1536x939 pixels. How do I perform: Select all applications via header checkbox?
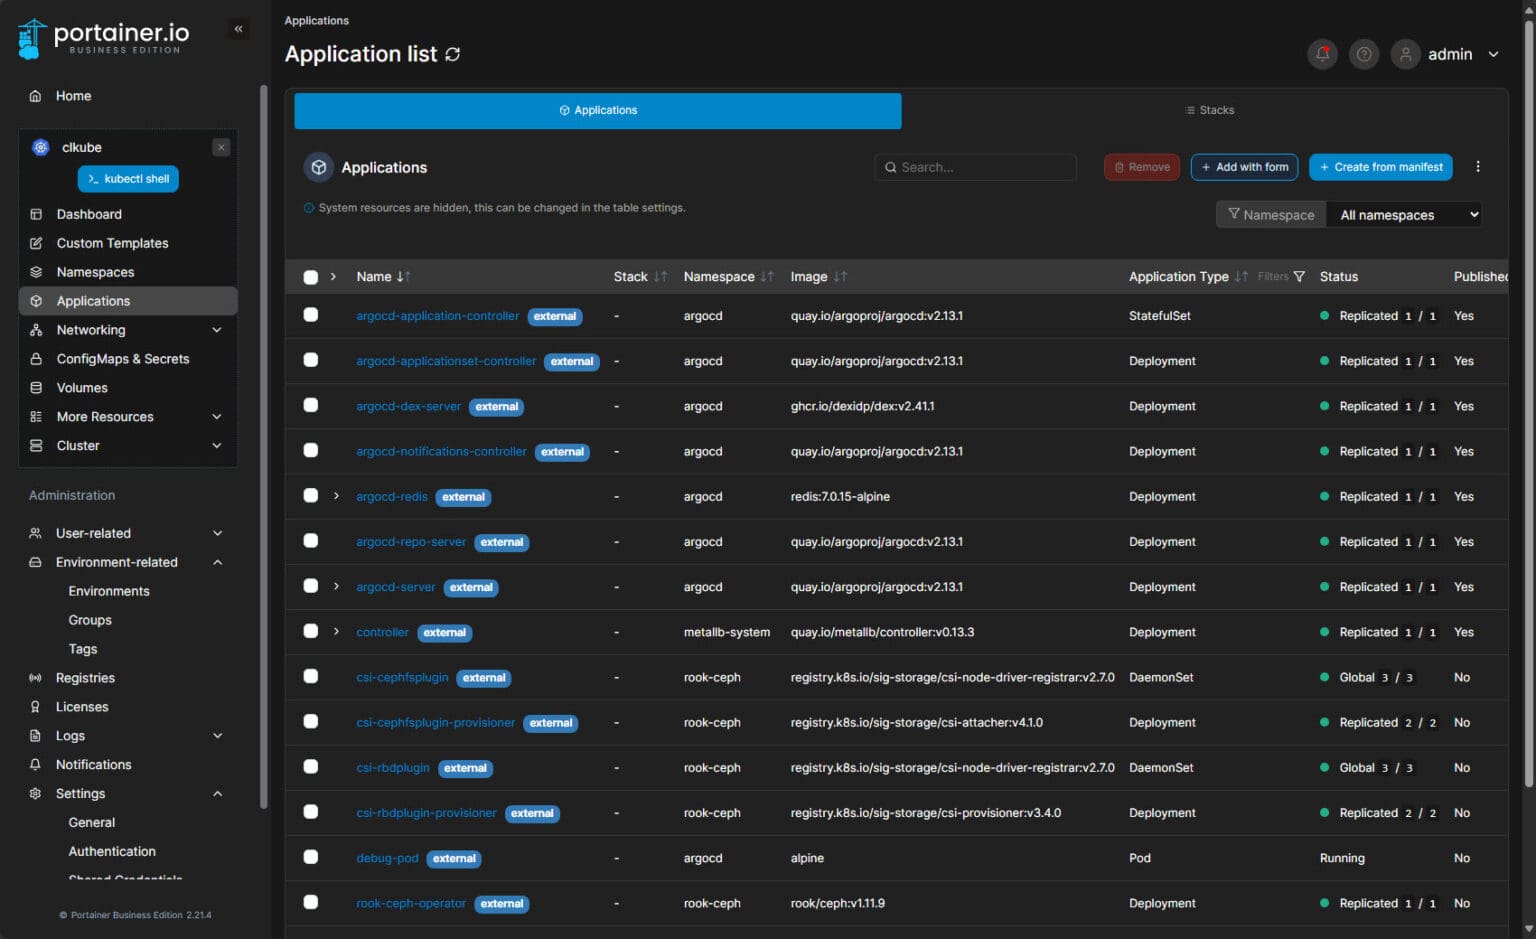[311, 277]
